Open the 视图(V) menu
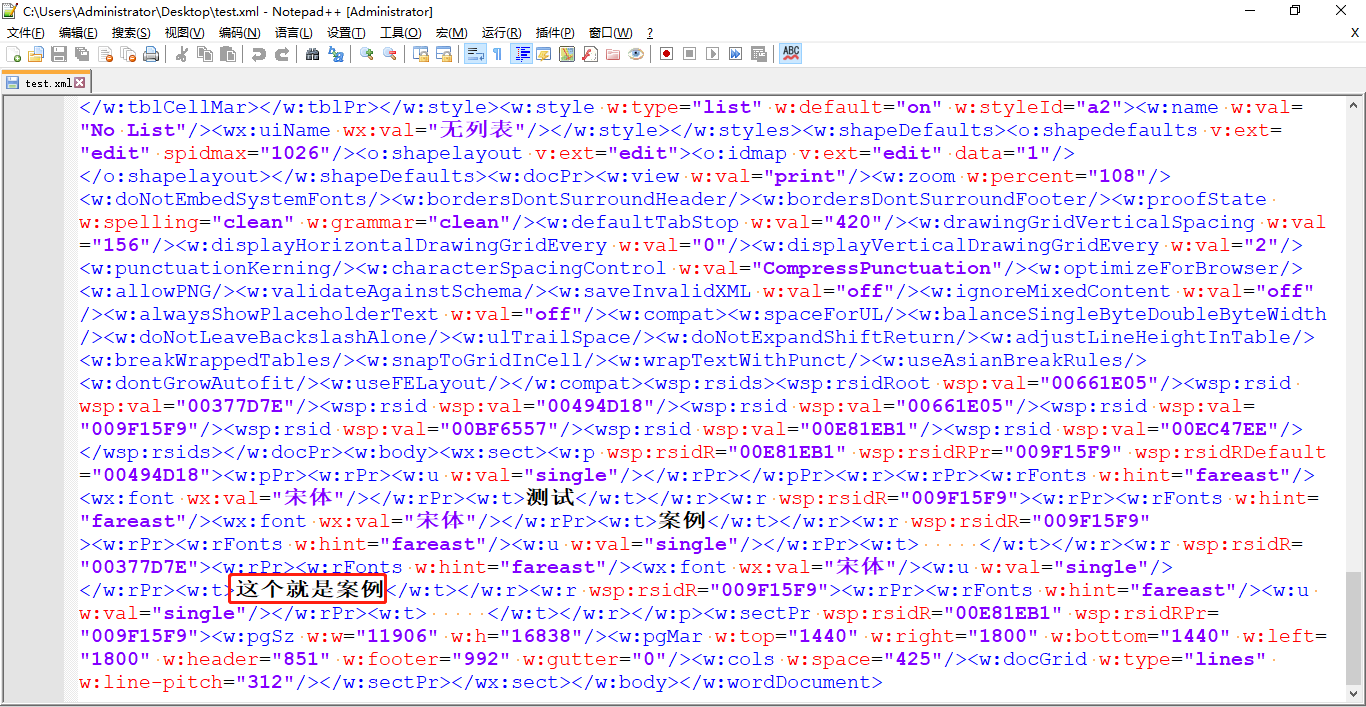The image size is (1366, 707). pyautogui.click(x=185, y=33)
